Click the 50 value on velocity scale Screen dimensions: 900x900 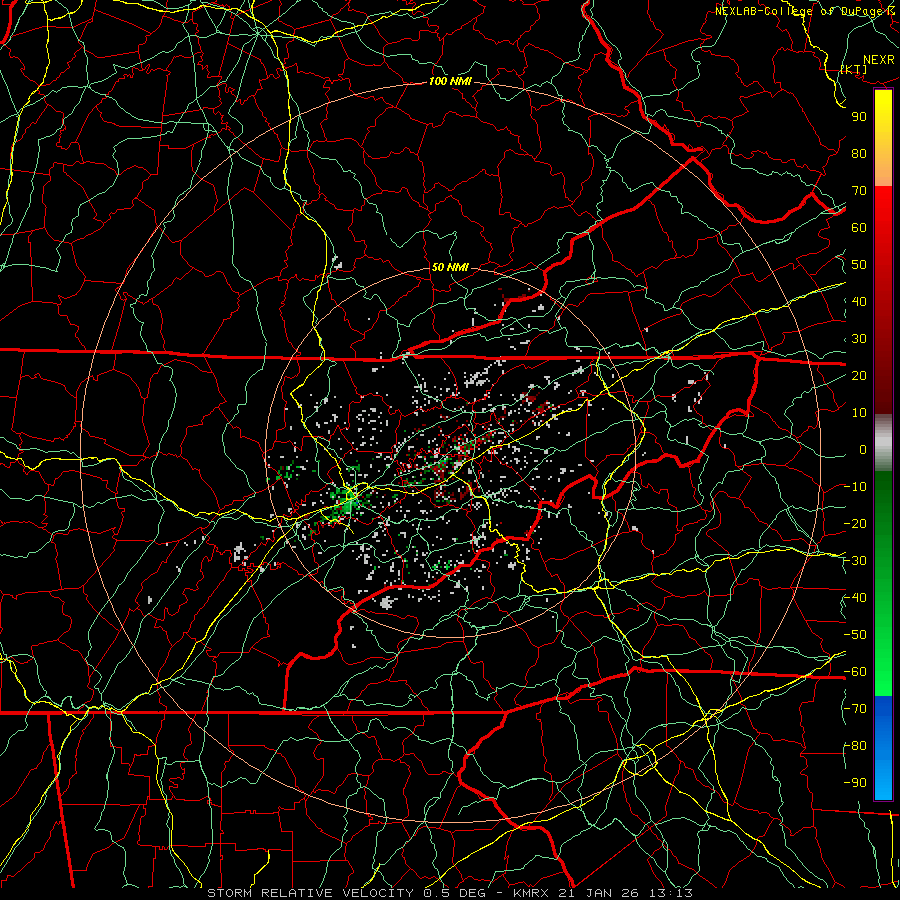(859, 265)
